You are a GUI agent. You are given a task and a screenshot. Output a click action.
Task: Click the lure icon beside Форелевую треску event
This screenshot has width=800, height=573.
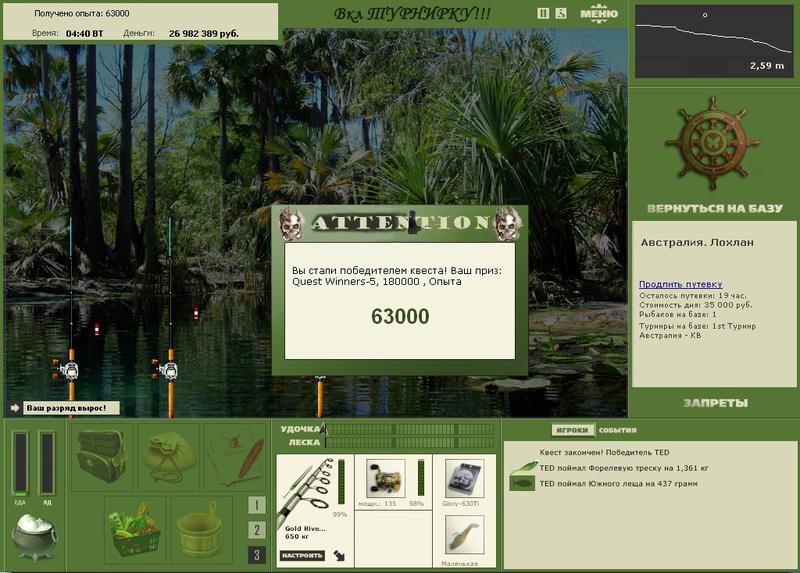pyautogui.click(x=524, y=467)
